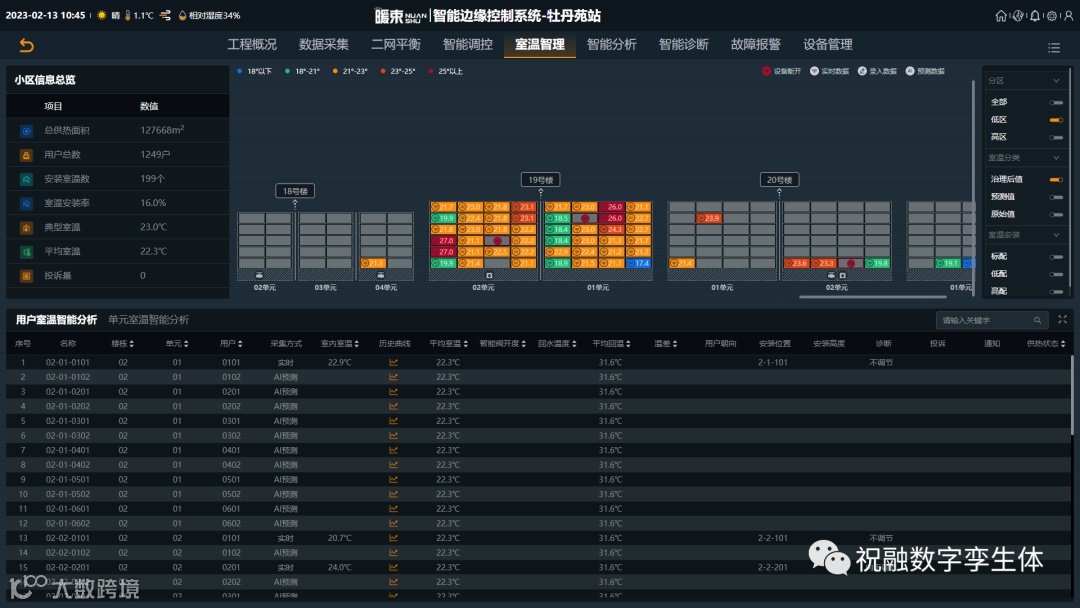1080x608 pixels.
Task: Toggle the 低区 zone switch
Action: [1056, 120]
